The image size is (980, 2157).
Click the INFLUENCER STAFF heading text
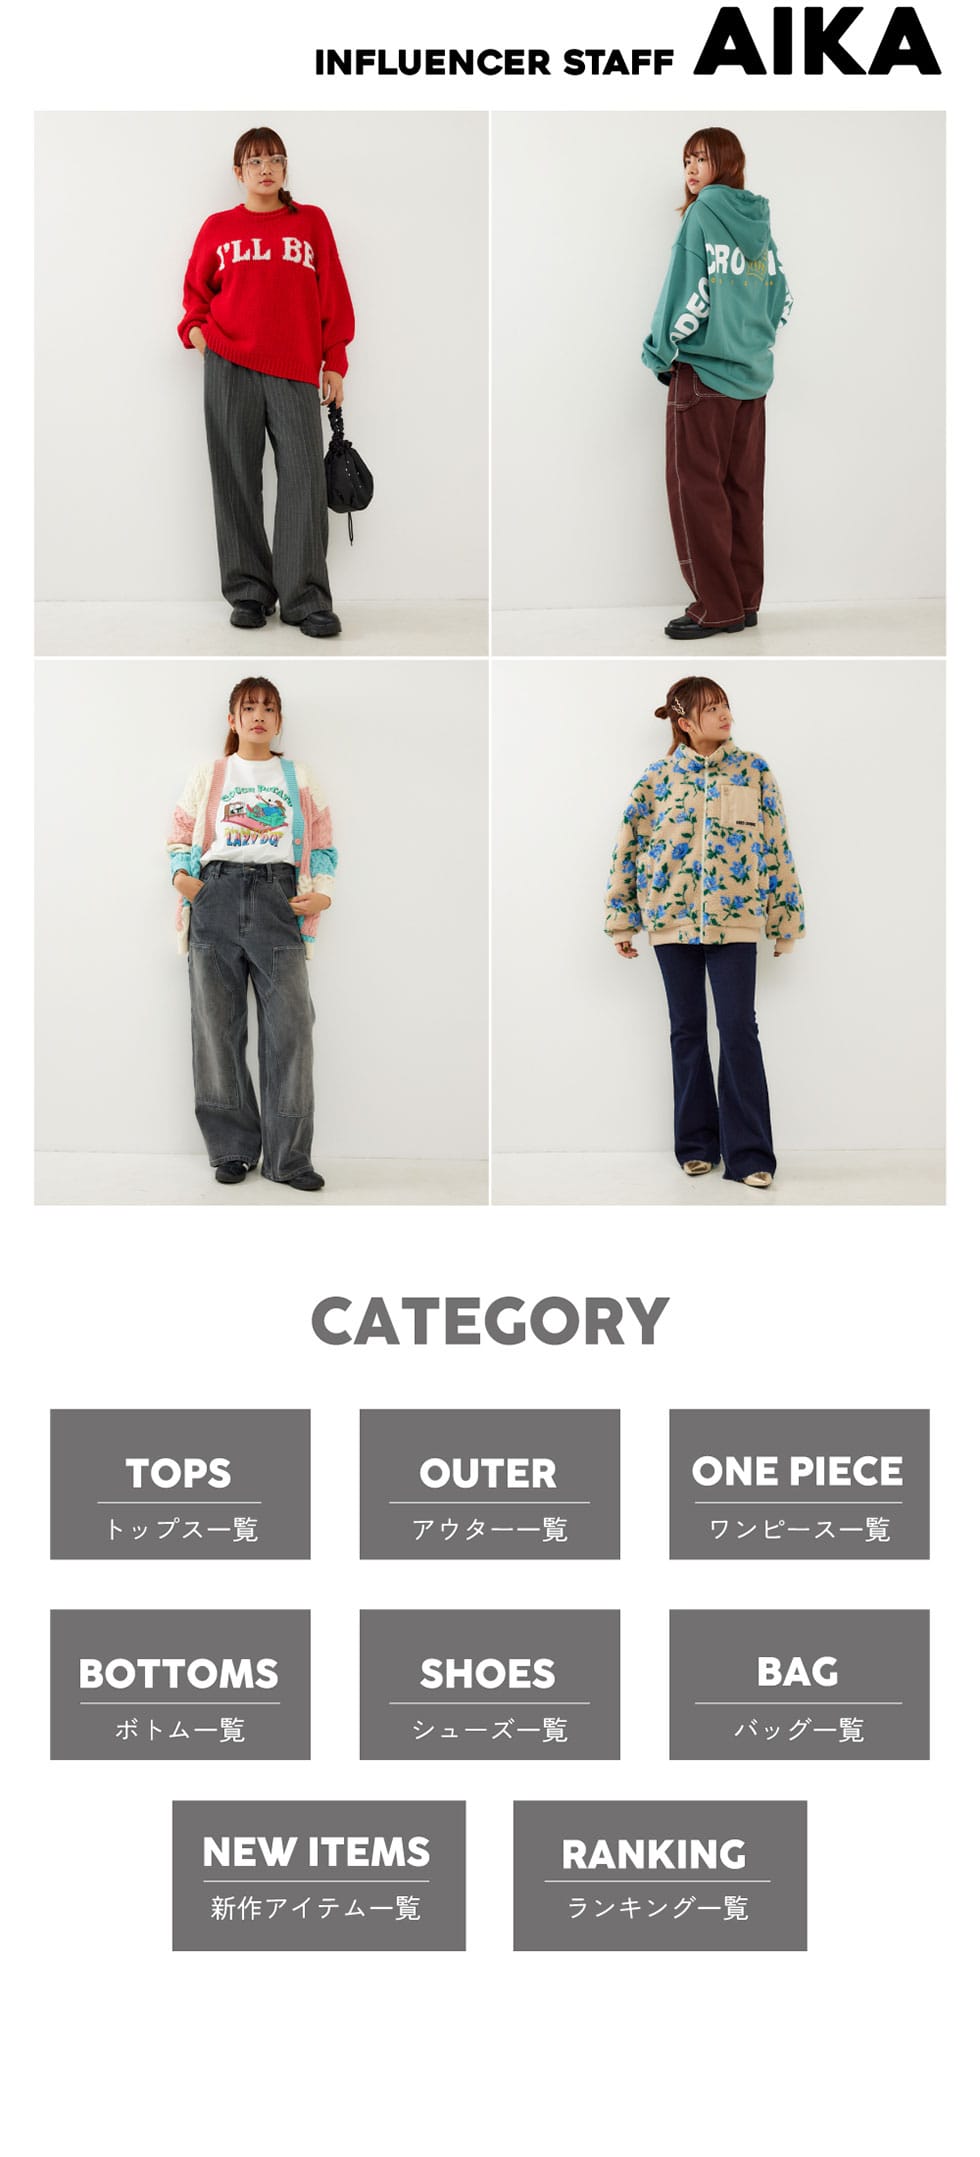tap(494, 62)
